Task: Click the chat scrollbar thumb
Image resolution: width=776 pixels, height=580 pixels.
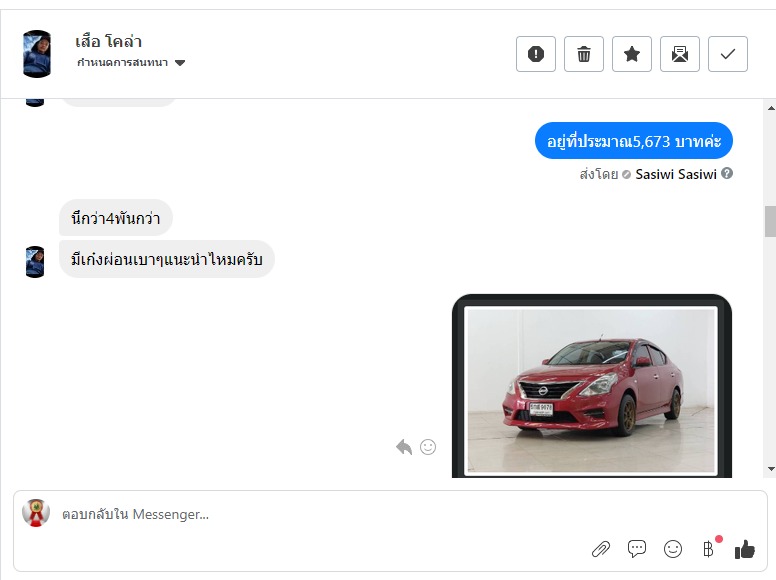Action: 771,221
